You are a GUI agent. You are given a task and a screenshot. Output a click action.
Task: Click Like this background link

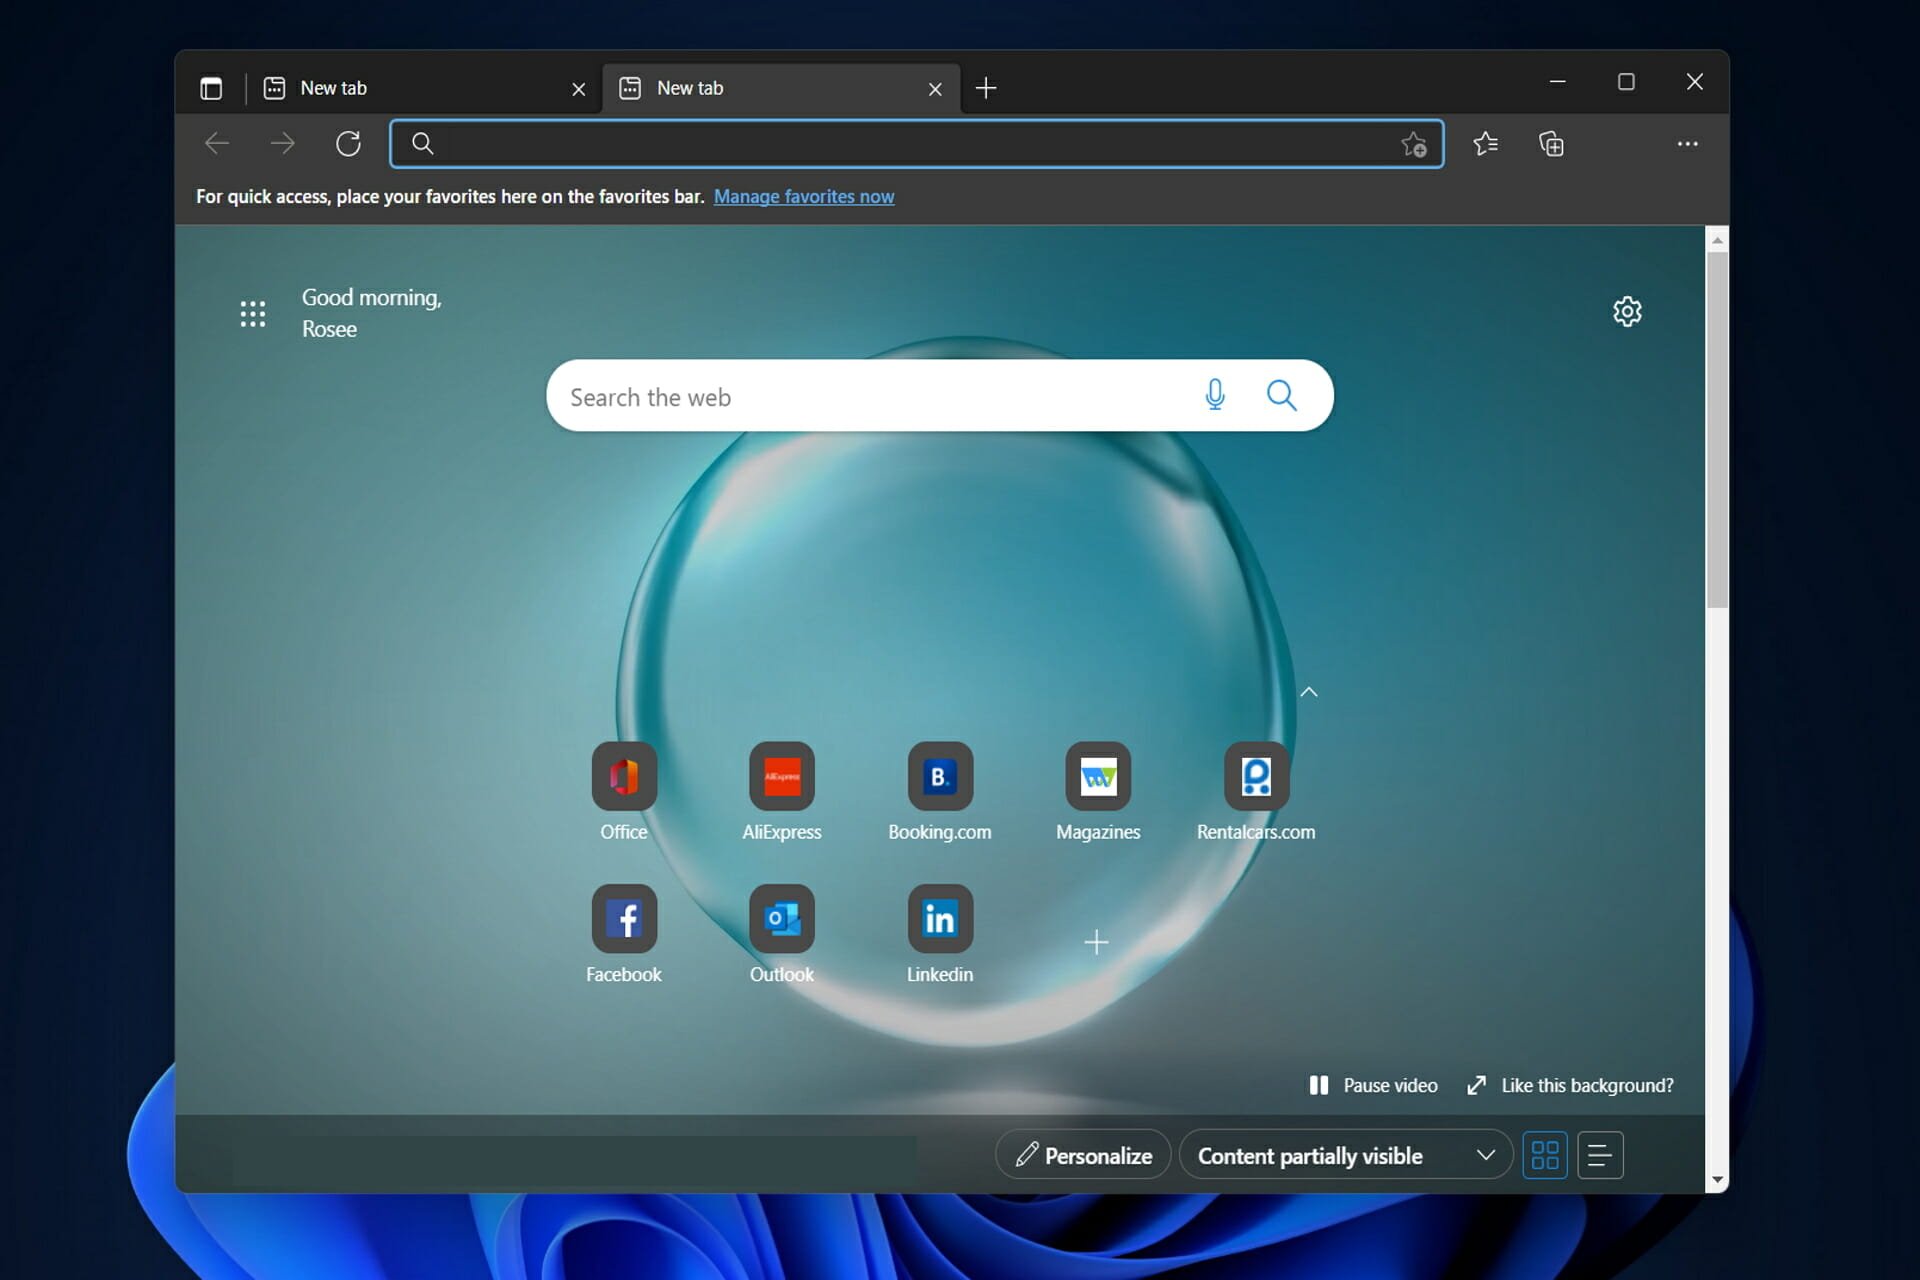pos(1570,1086)
